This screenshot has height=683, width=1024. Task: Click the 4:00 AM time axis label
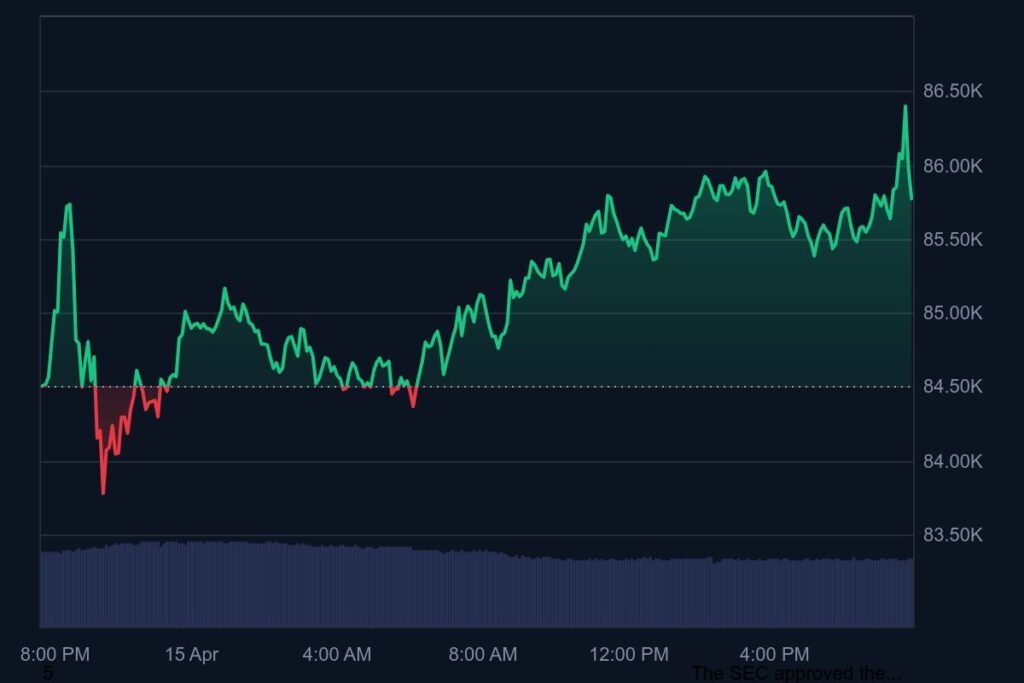click(x=336, y=654)
